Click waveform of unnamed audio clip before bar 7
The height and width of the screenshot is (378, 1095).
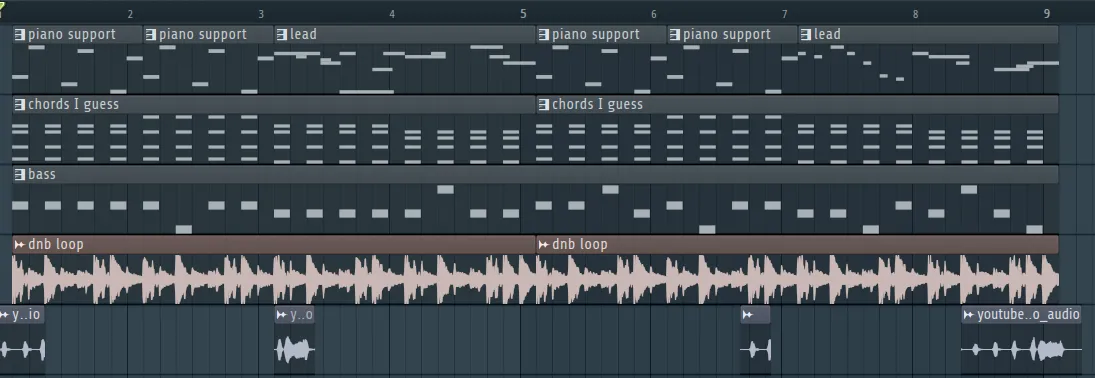pos(756,349)
